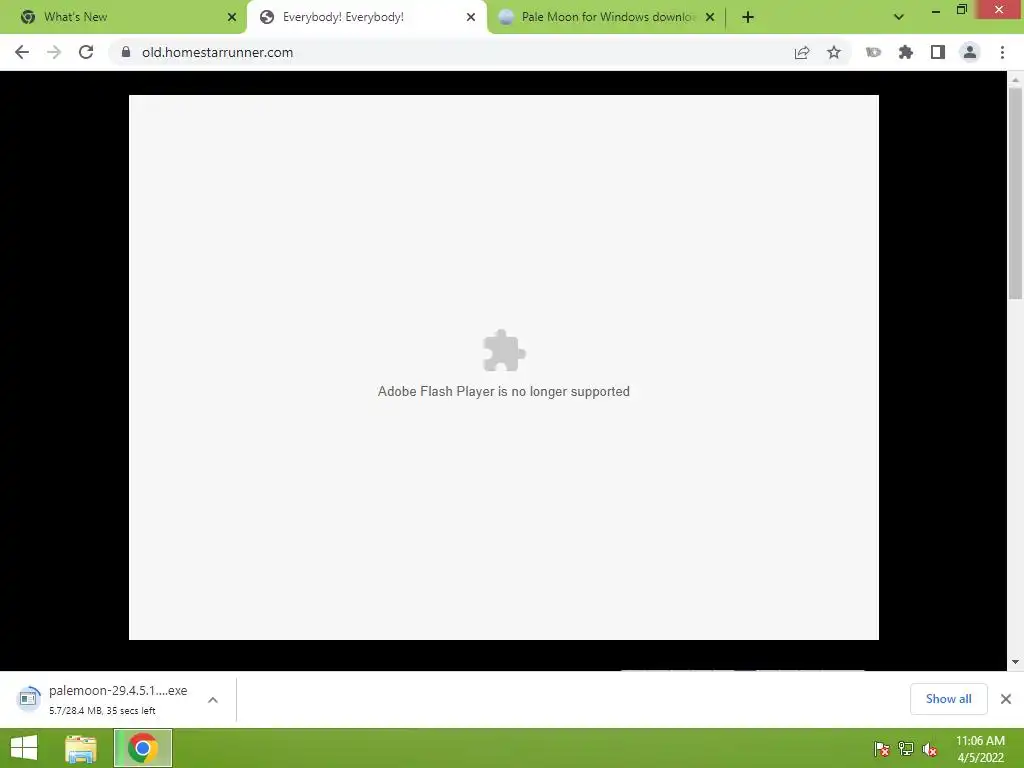This screenshot has height=768, width=1024.
Task: Expand the tab search dropdown chevron
Action: pyautogui.click(x=899, y=17)
